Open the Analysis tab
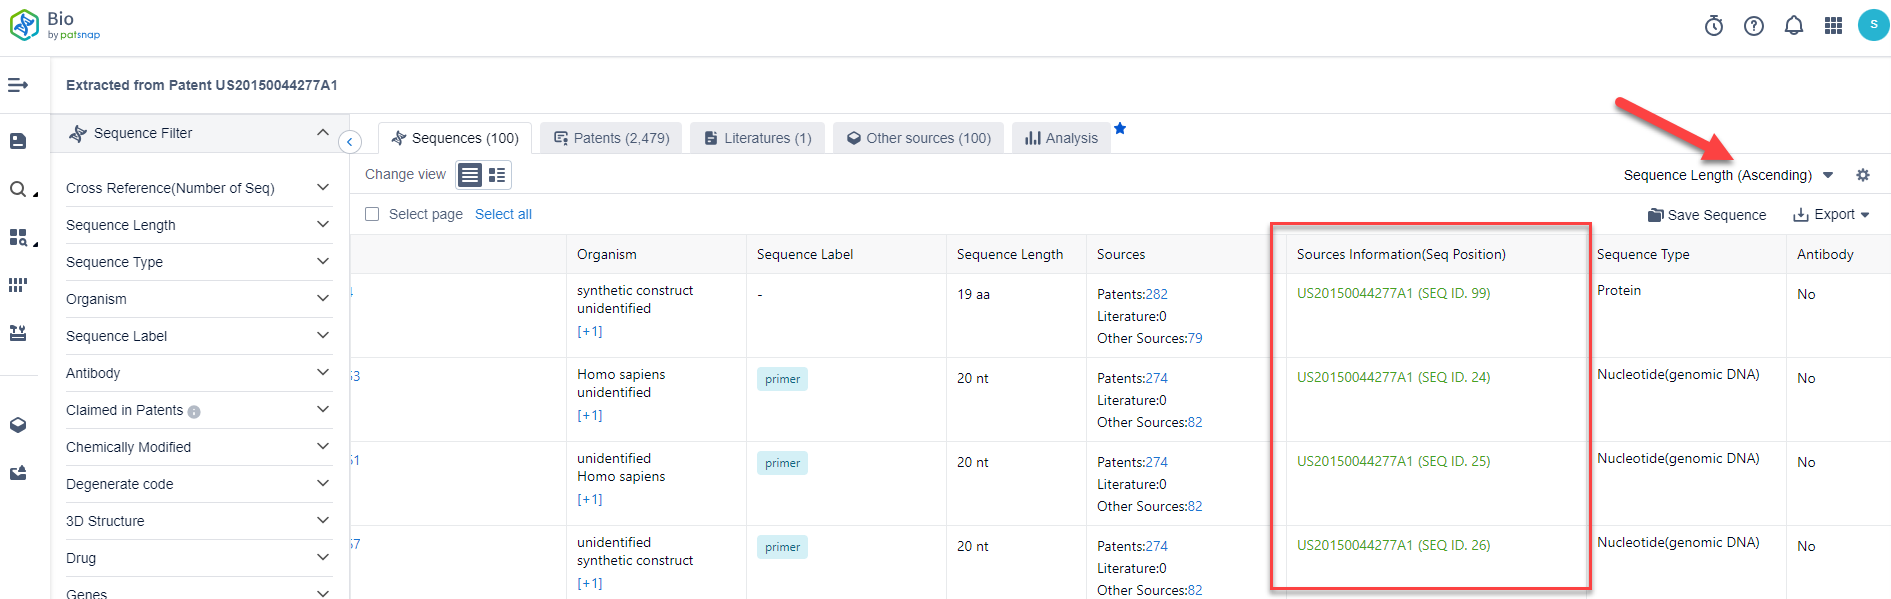Viewport: 1891px width, 599px height. [1061, 138]
